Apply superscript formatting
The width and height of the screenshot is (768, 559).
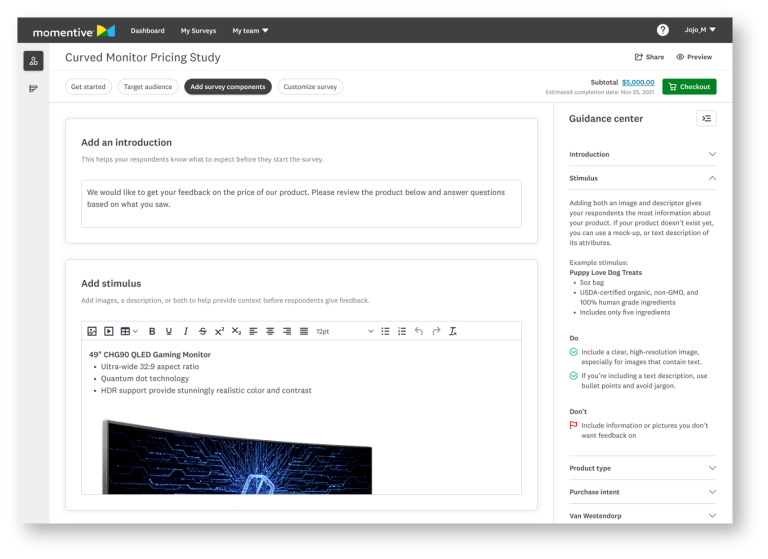(x=219, y=332)
